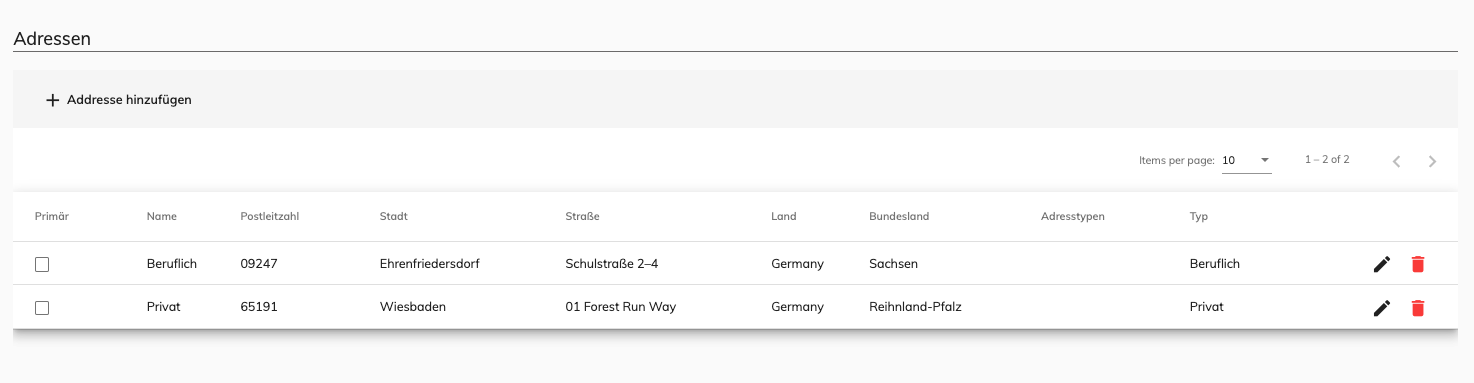
Task: Edit the Beruflich address row
Action: [1382, 264]
